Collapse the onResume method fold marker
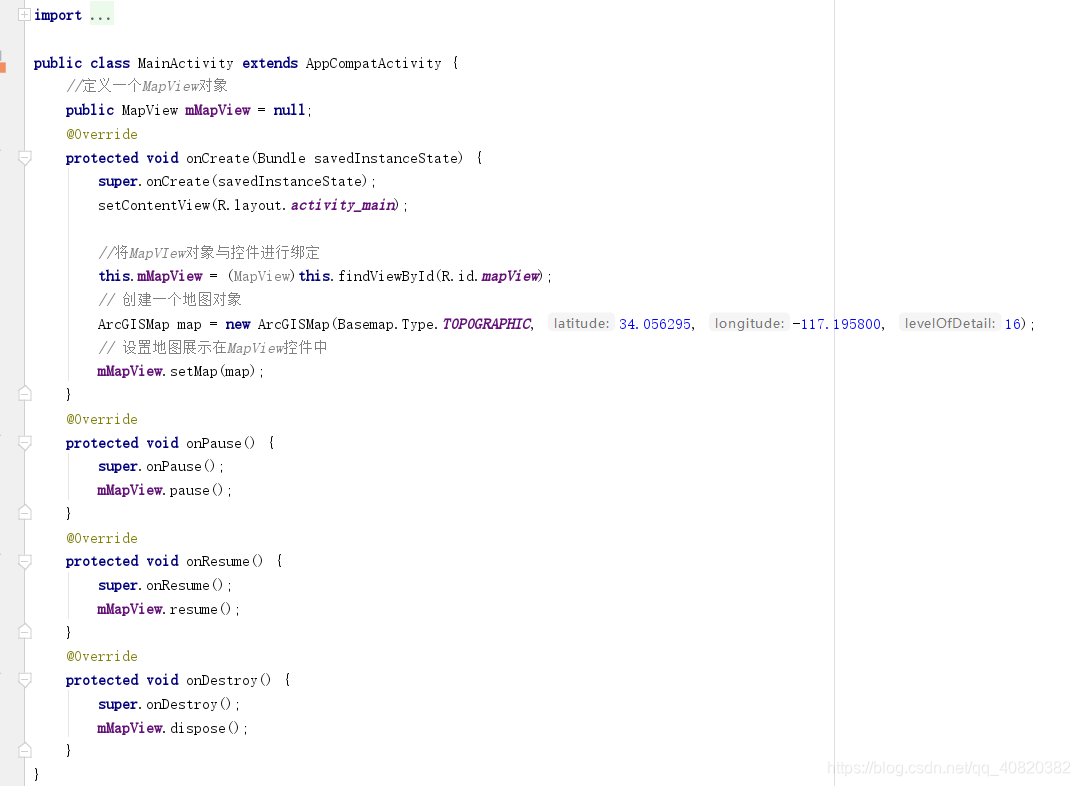This screenshot has height=786, width=1080. [x=24, y=562]
